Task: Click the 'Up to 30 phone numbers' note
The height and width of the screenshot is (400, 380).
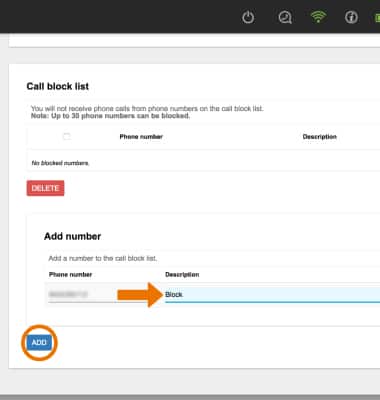Action: (110, 116)
